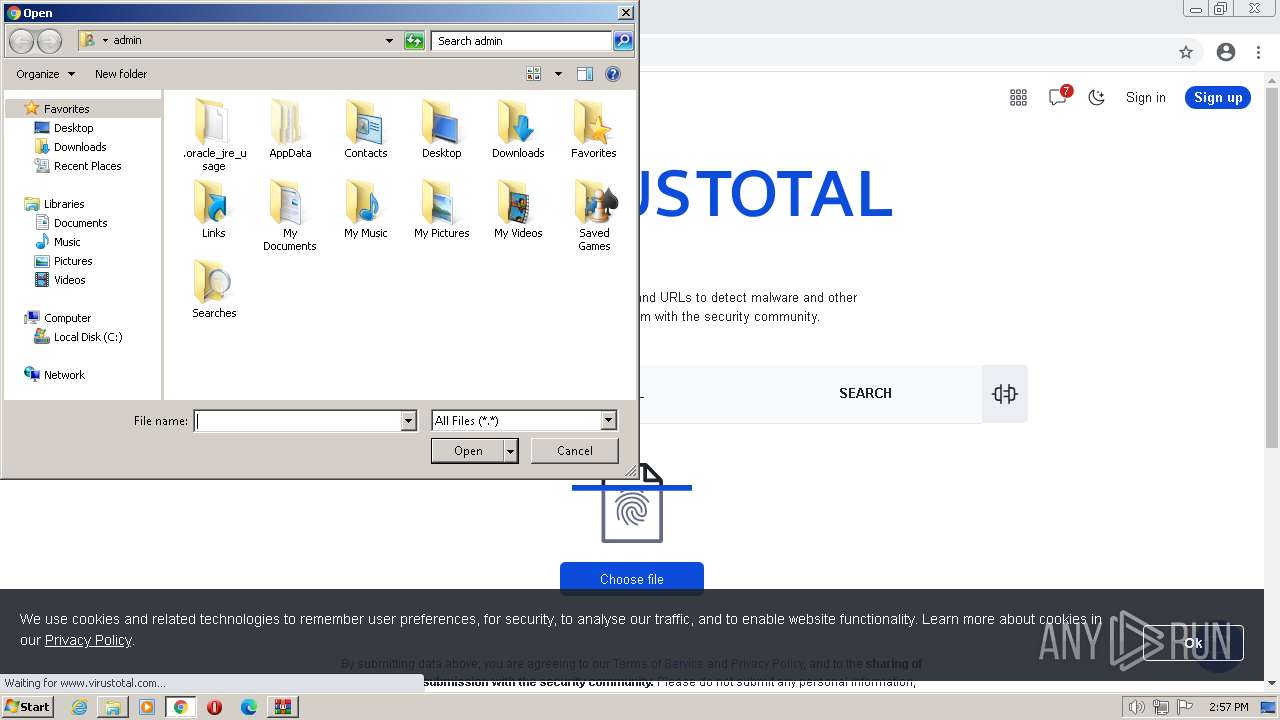The height and width of the screenshot is (720, 1280).
Task: Select the My Music folder
Action: click(366, 209)
